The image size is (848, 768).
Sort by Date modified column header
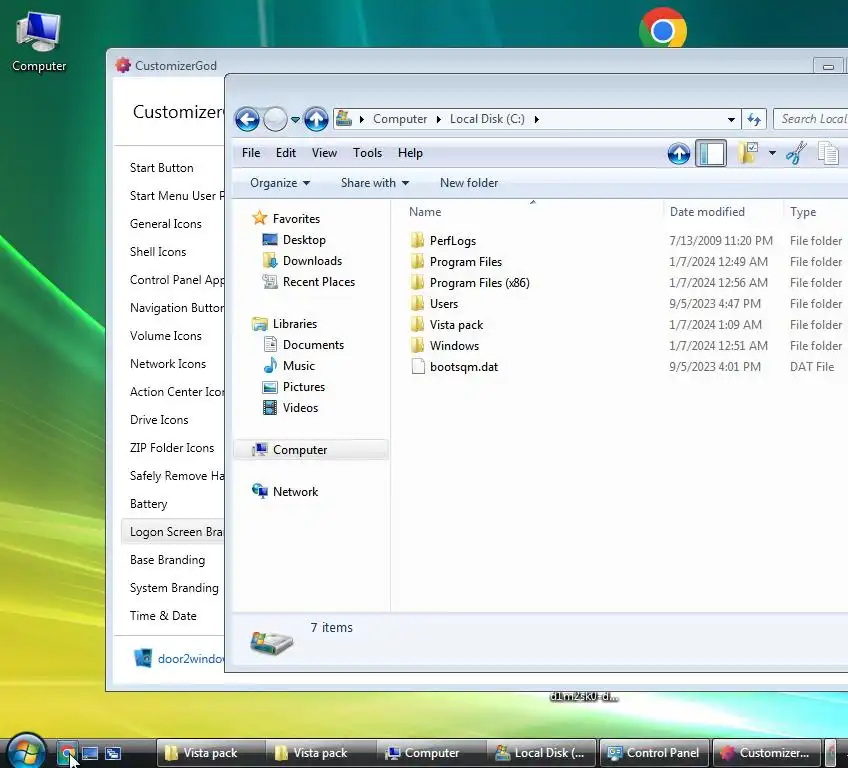pyautogui.click(x=707, y=212)
